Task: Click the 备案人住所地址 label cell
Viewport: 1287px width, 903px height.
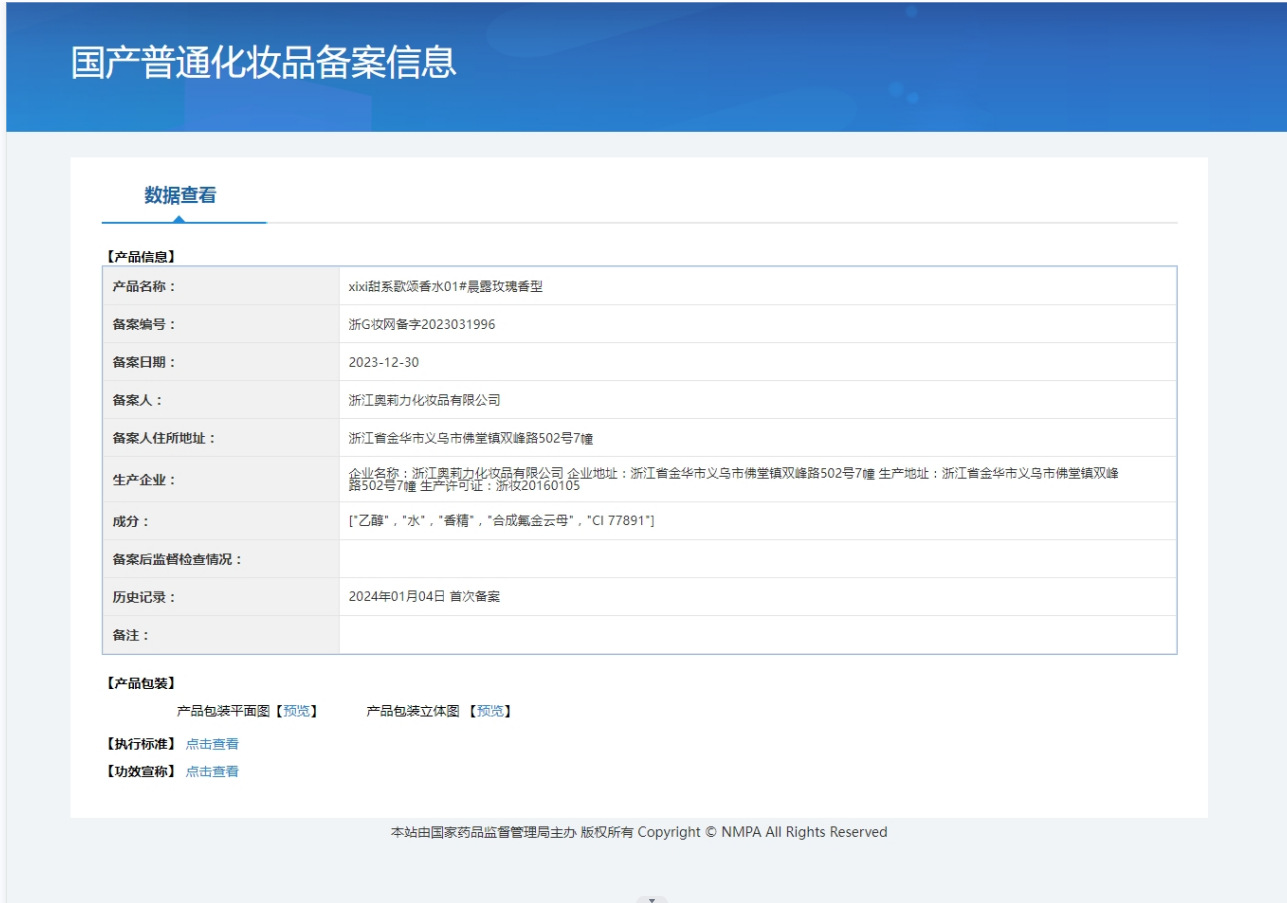Action: (221, 438)
